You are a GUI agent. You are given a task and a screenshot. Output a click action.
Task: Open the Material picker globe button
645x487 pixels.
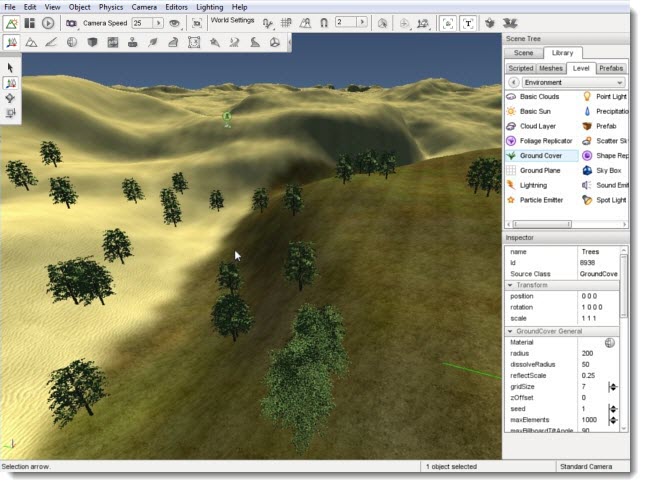coord(610,342)
